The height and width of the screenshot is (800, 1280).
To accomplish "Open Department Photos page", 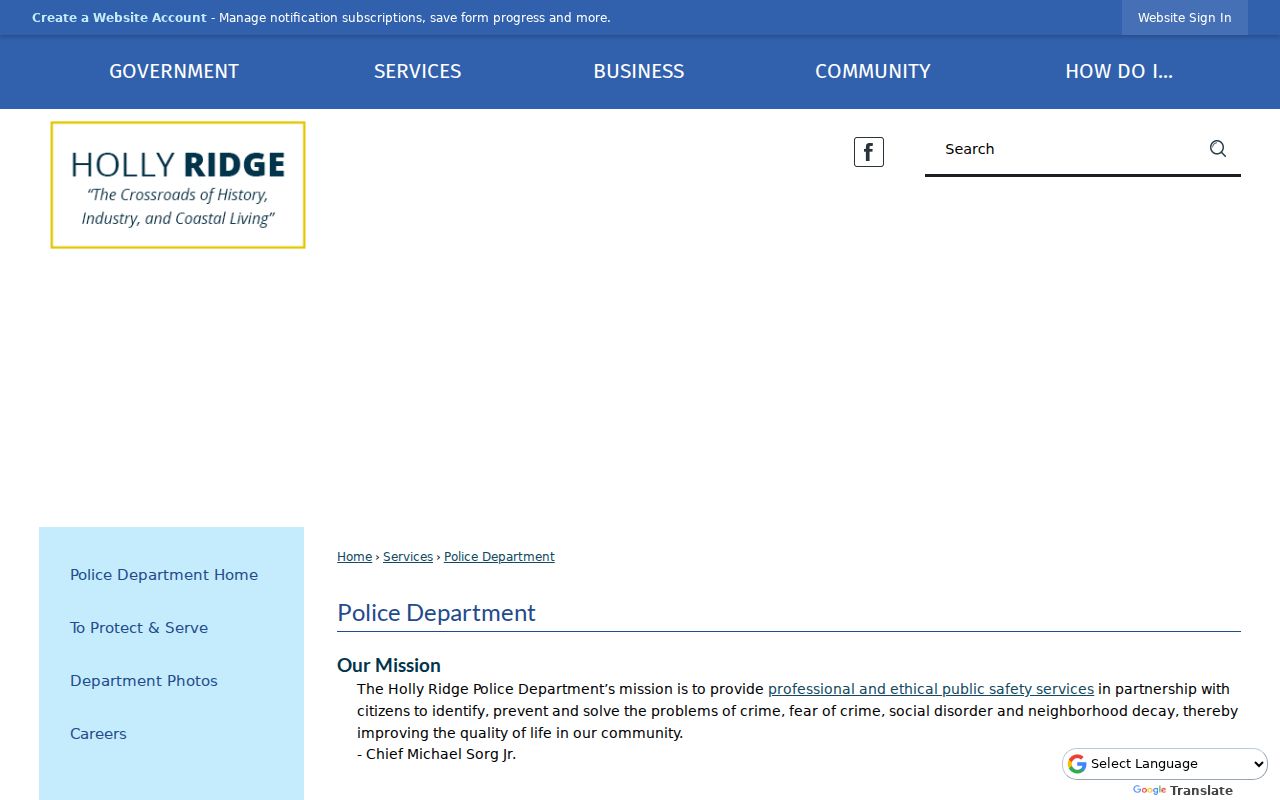I will 144,681.
